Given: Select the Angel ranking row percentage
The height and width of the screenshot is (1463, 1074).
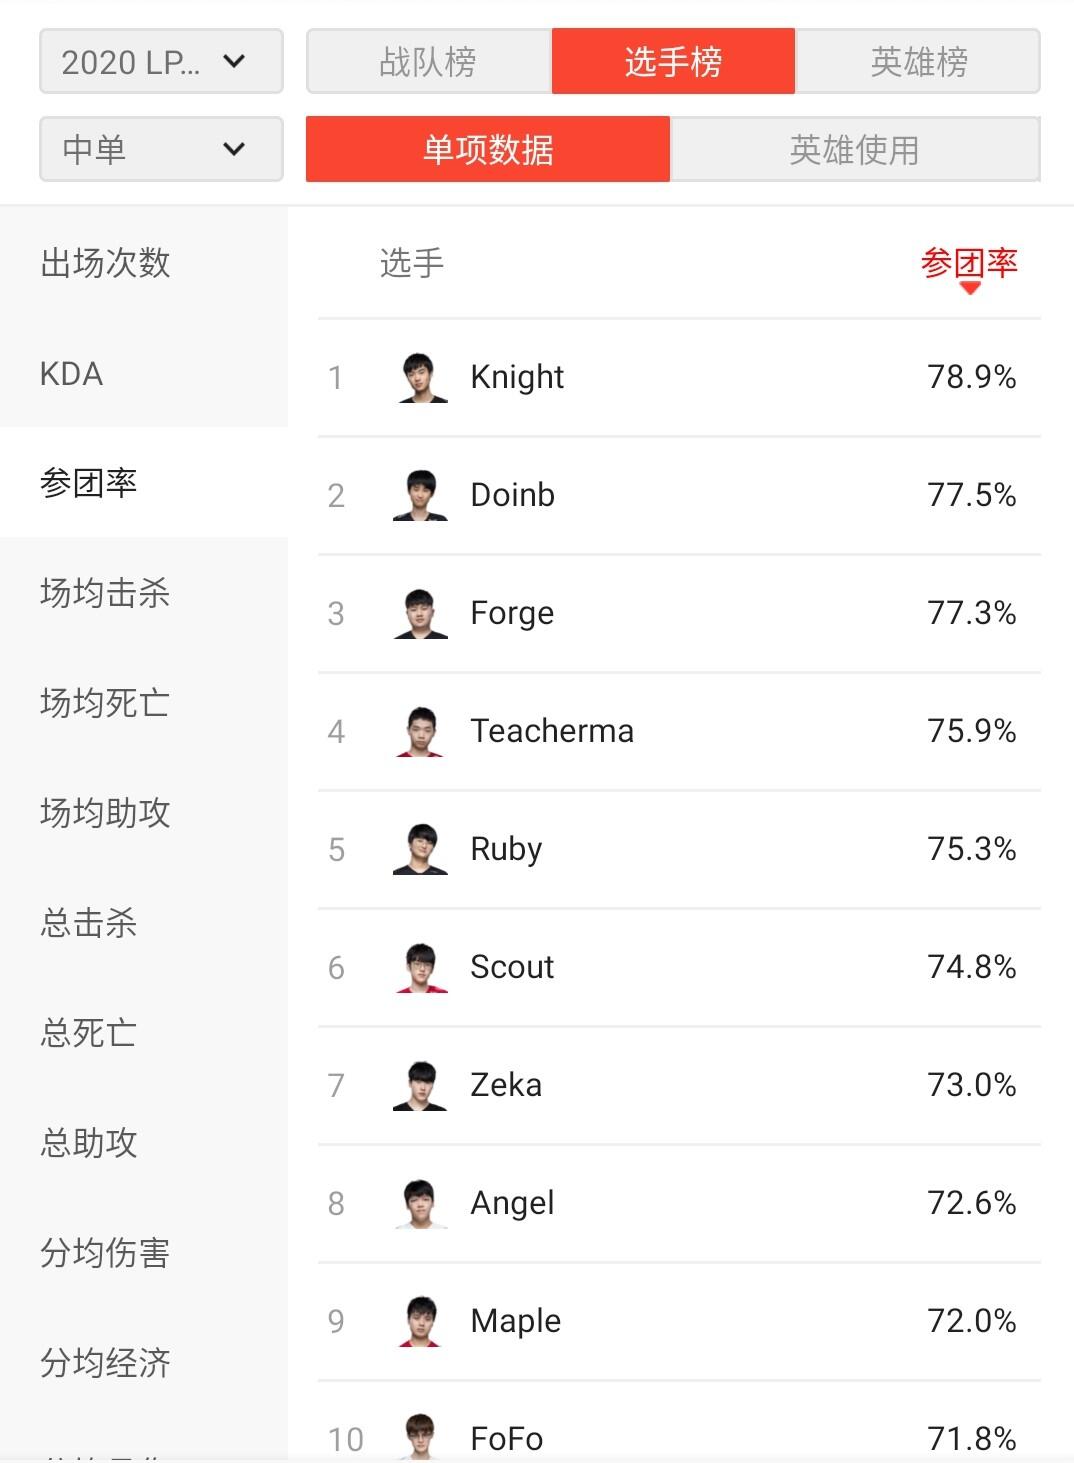Looking at the screenshot, I should 971,1203.
